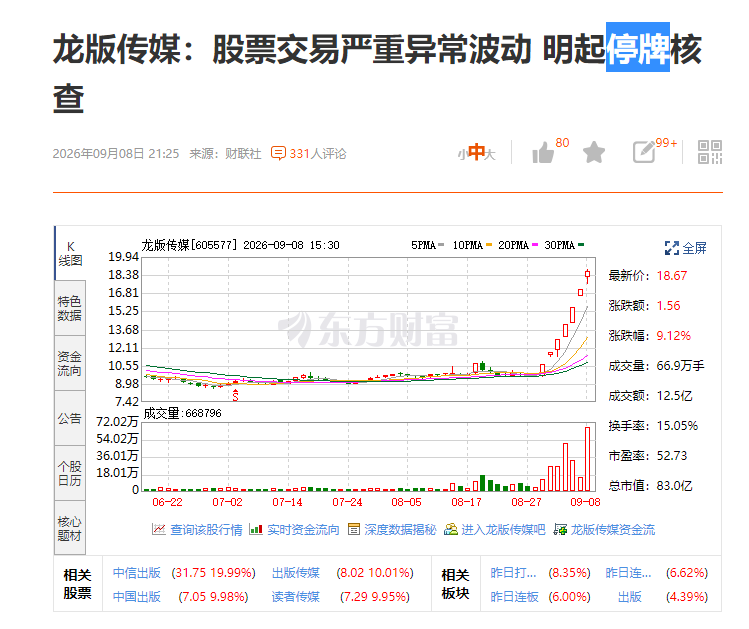749x629 pixels.
Task: Click the bar chart icon before 实时资金流向
Action: click(256, 529)
